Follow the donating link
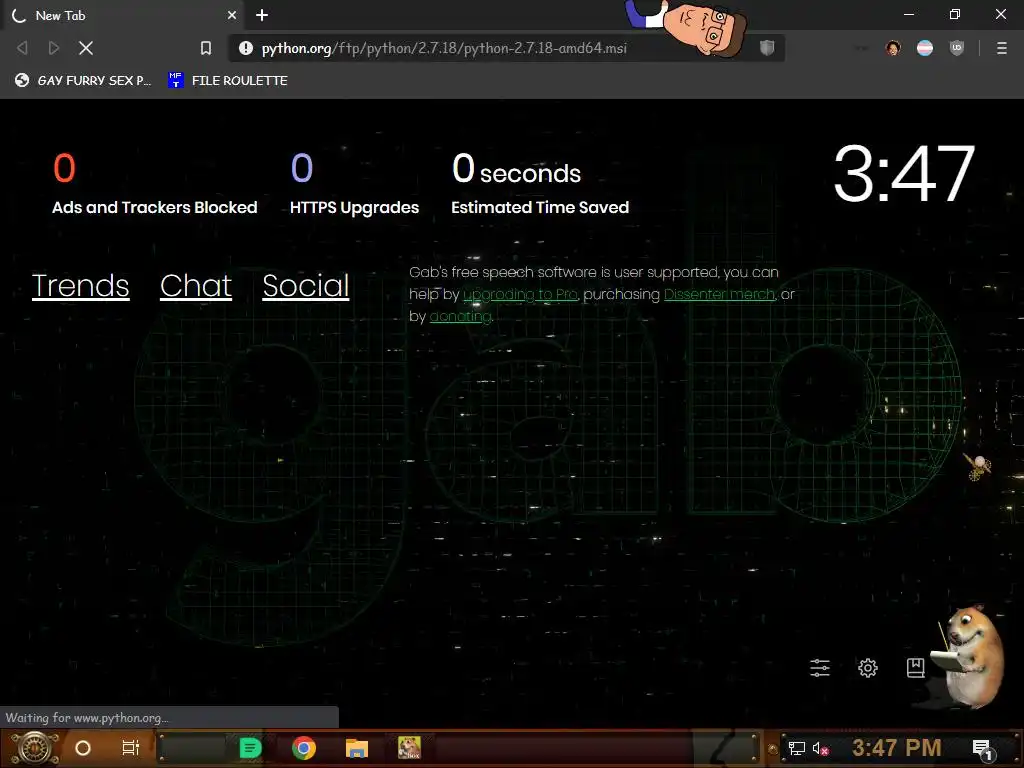The image size is (1024, 768). [x=460, y=317]
